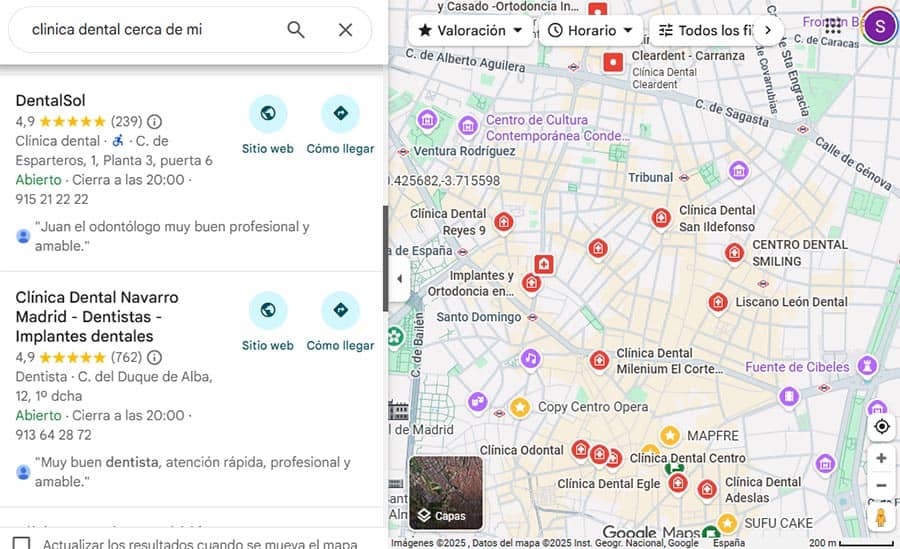Open info icon beside DentalSol rating
This screenshot has height=549, width=900.
tap(154, 122)
